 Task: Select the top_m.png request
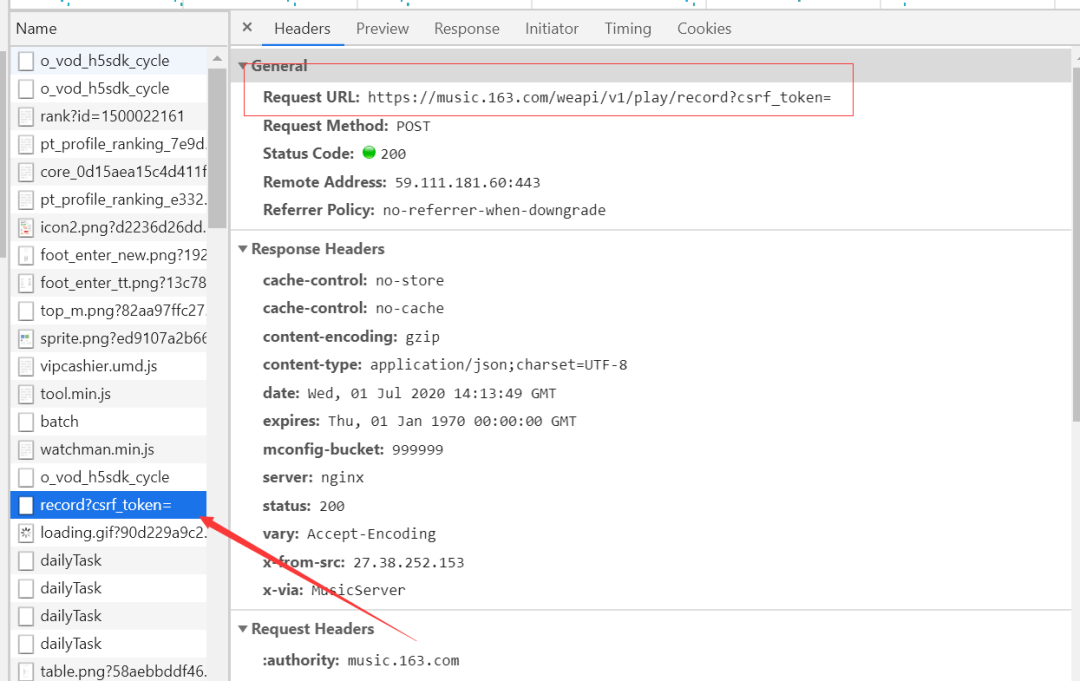(x=109, y=311)
